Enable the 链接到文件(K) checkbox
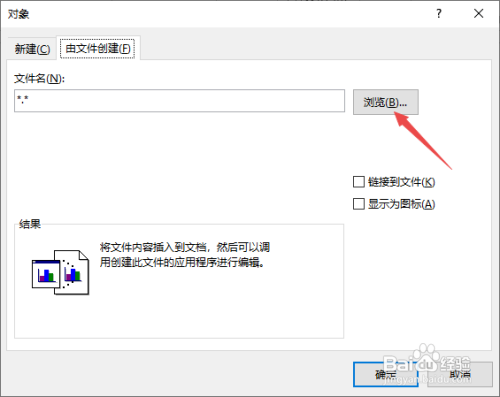 pyautogui.click(x=359, y=182)
